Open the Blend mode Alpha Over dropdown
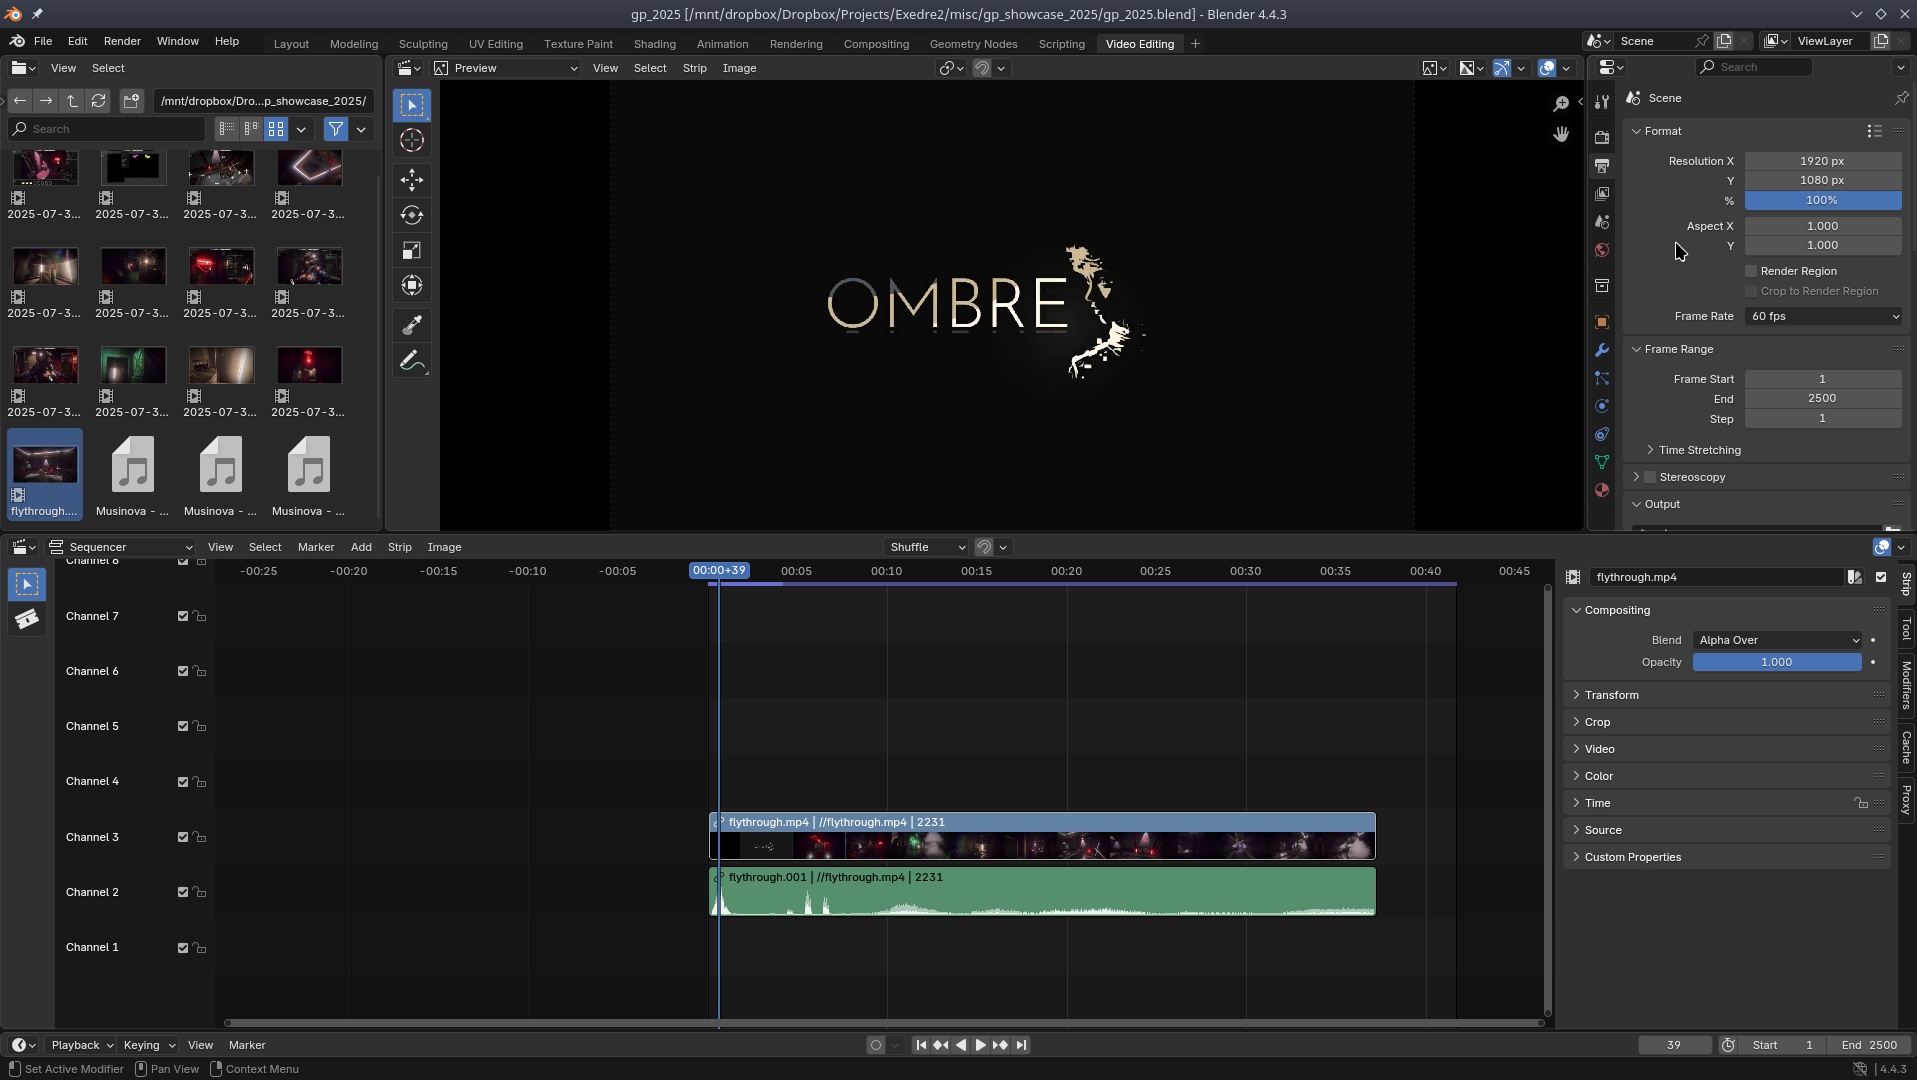Viewport: 1917px width, 1080px height. pyautogui.click(x=1777, y=640)
